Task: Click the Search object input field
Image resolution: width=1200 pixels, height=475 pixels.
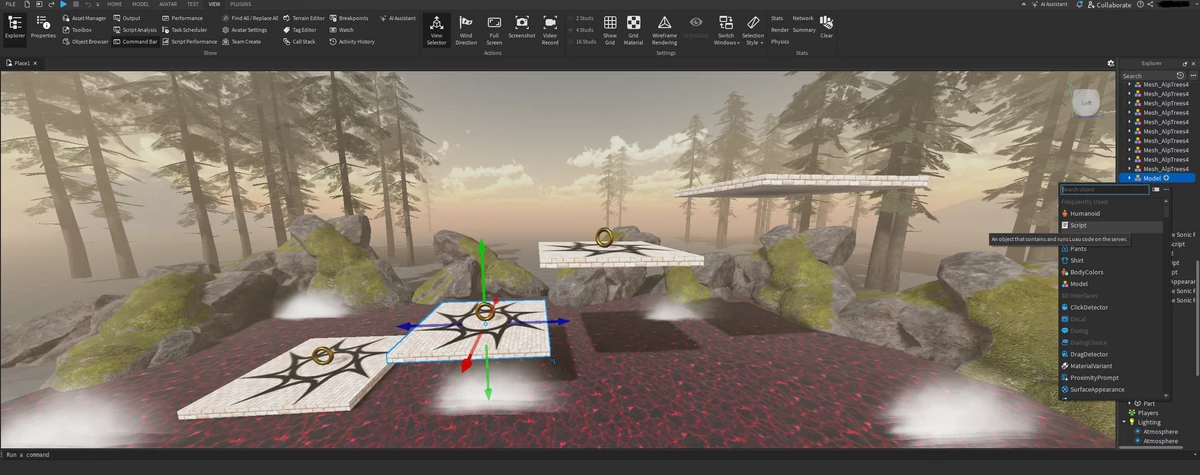Action: point(1104,189)
